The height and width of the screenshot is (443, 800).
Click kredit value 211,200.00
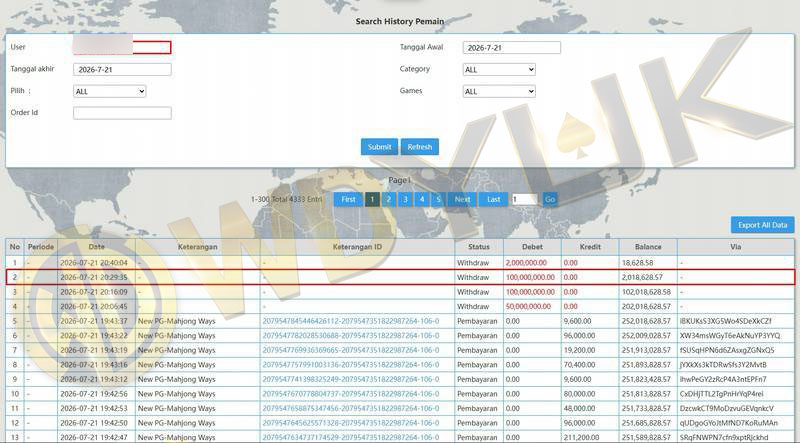[581, 437]
